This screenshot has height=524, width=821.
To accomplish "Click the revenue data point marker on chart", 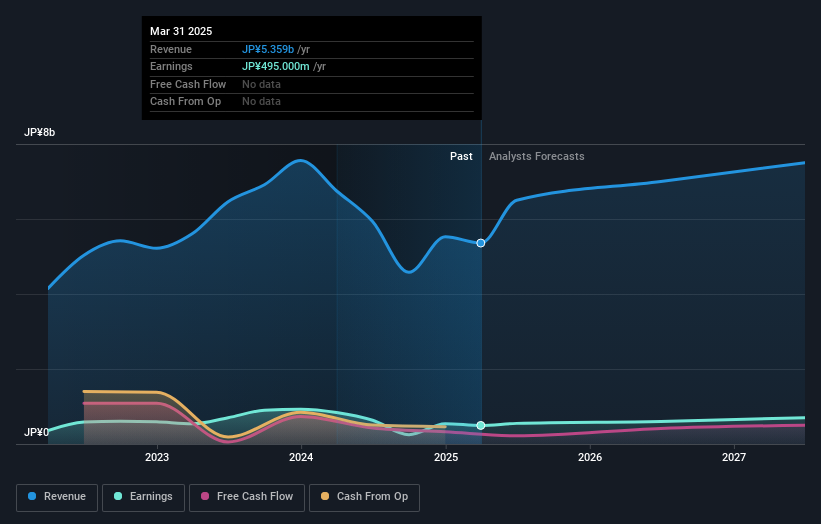I will click(x=481, y=243).
